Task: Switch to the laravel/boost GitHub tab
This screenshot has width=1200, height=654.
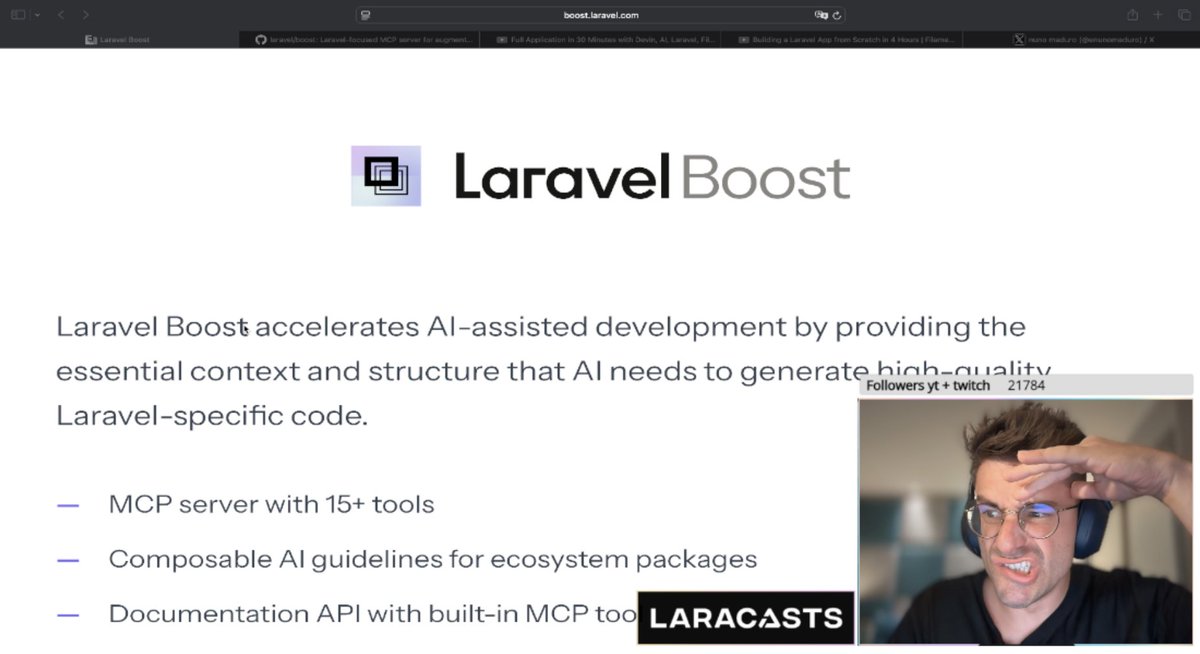Action: click(360, 40)
